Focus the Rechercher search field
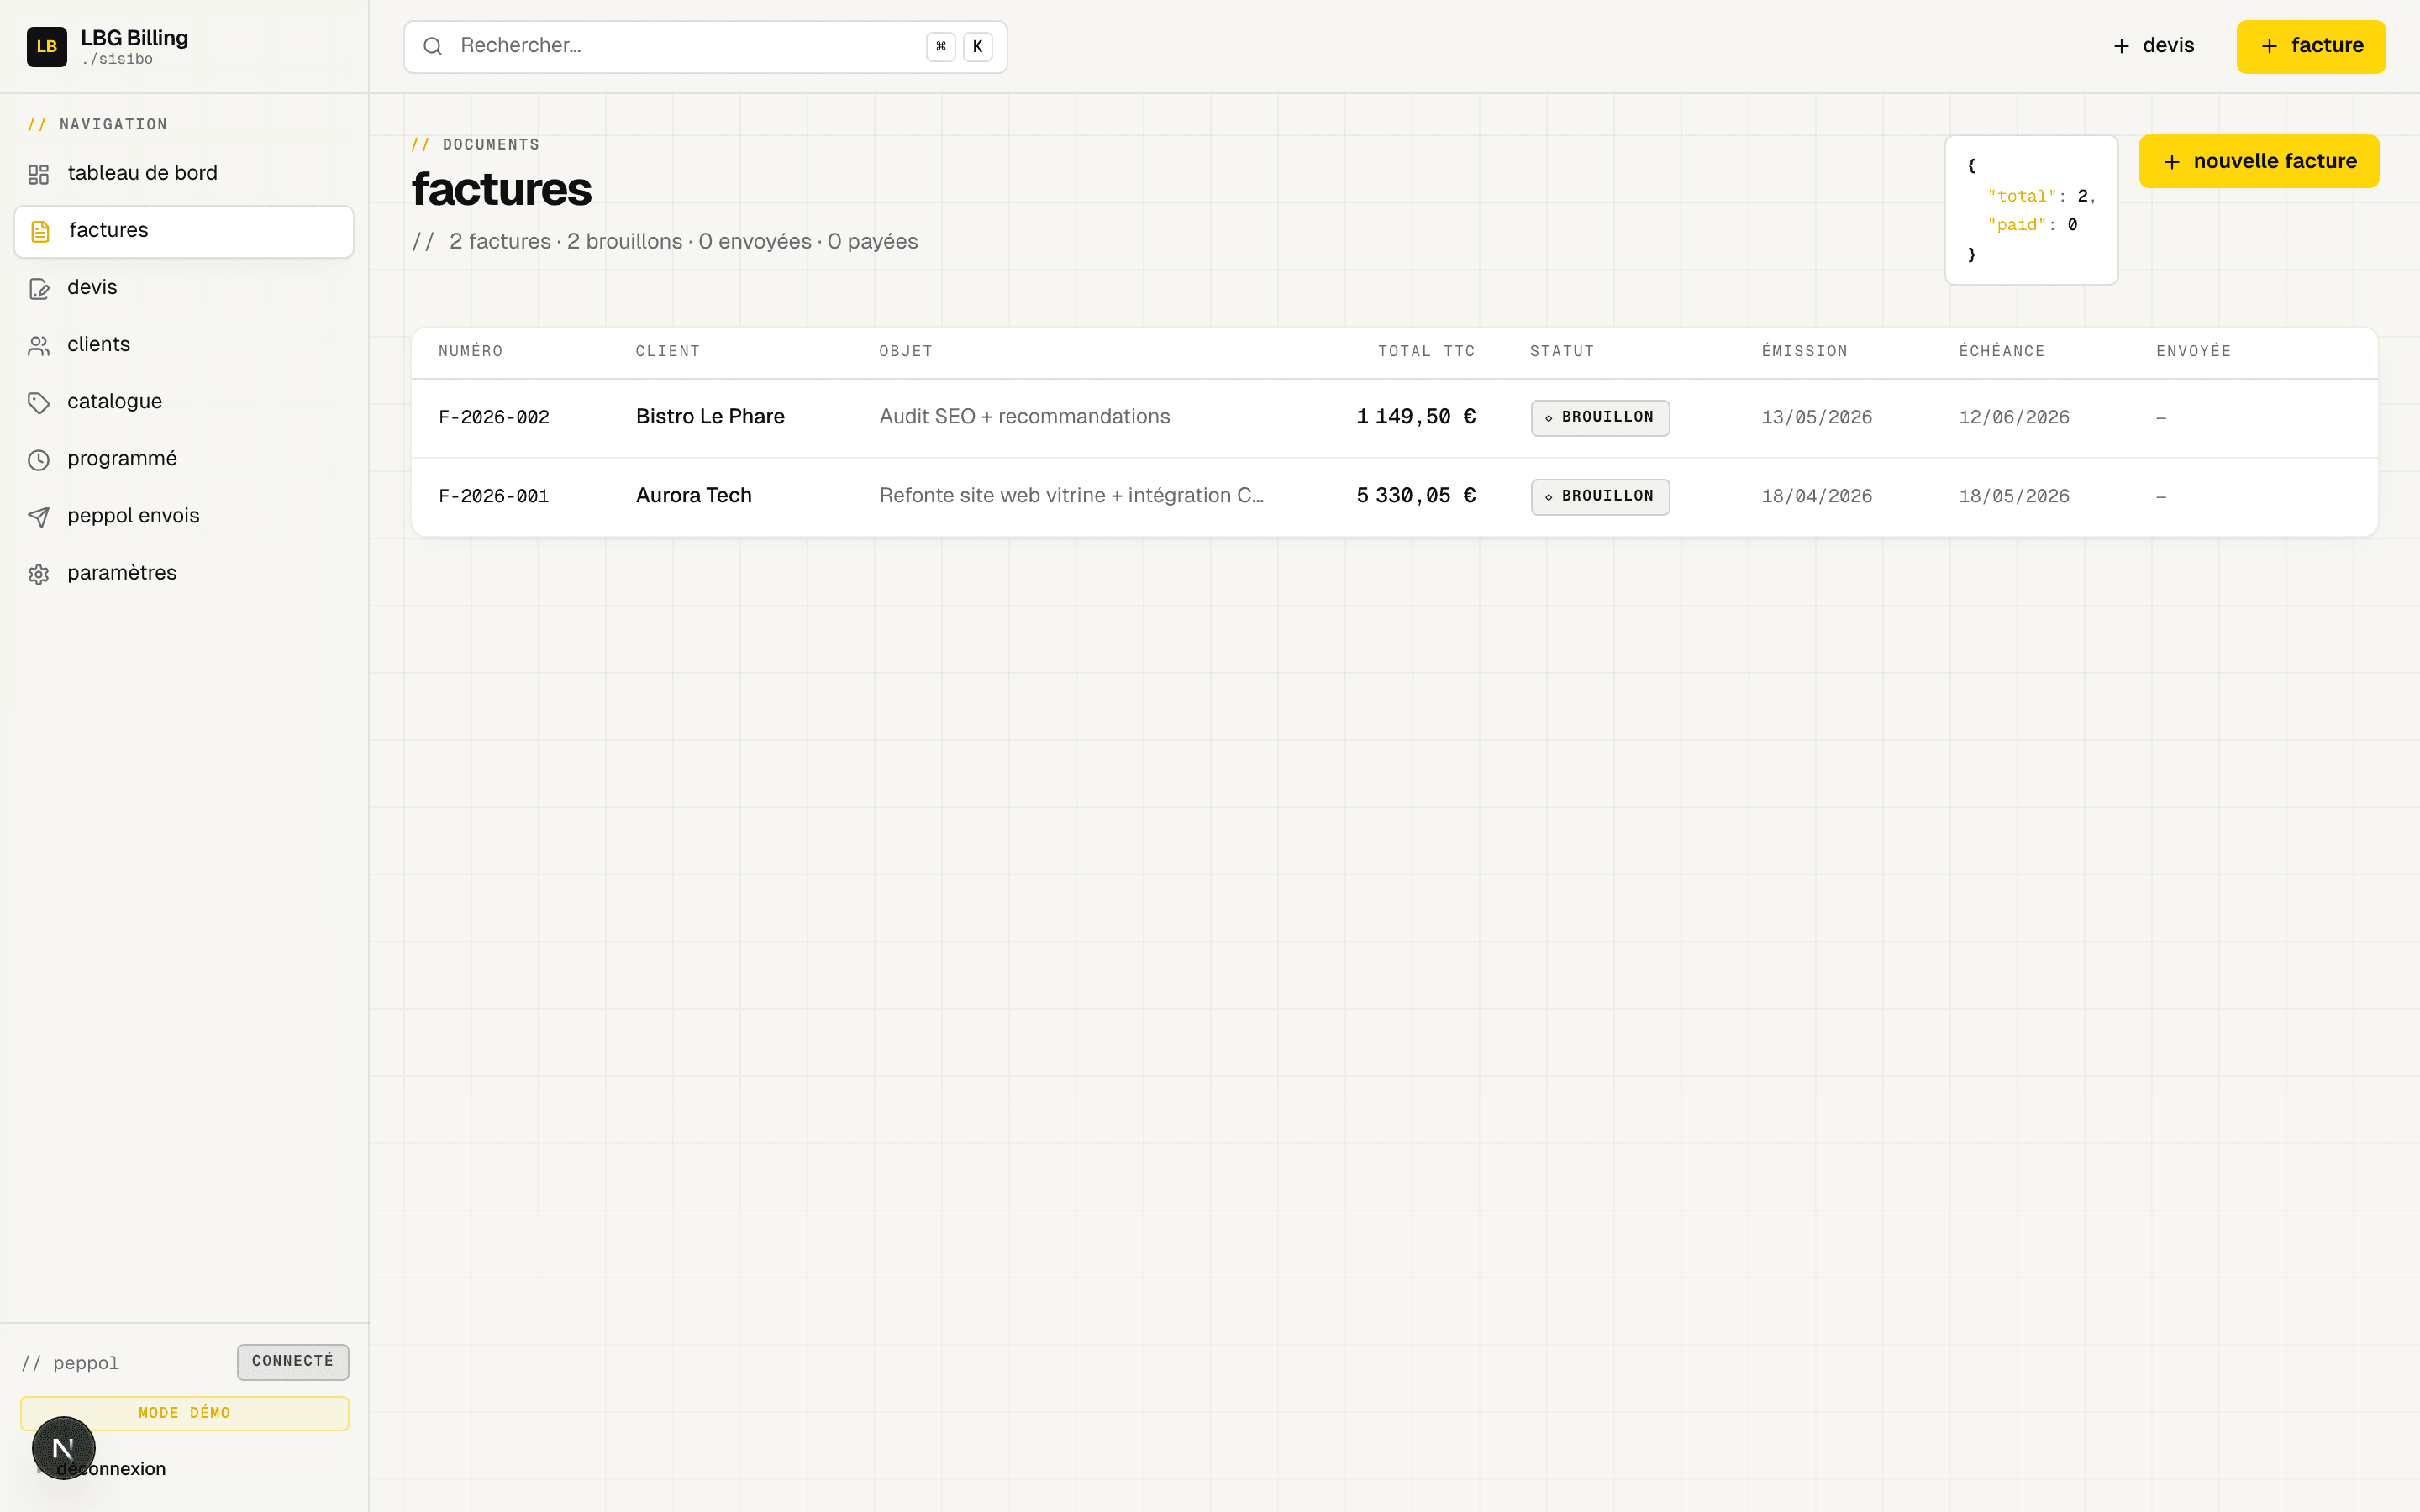This screenshot has height=1512, width=2420. (705, 46)
